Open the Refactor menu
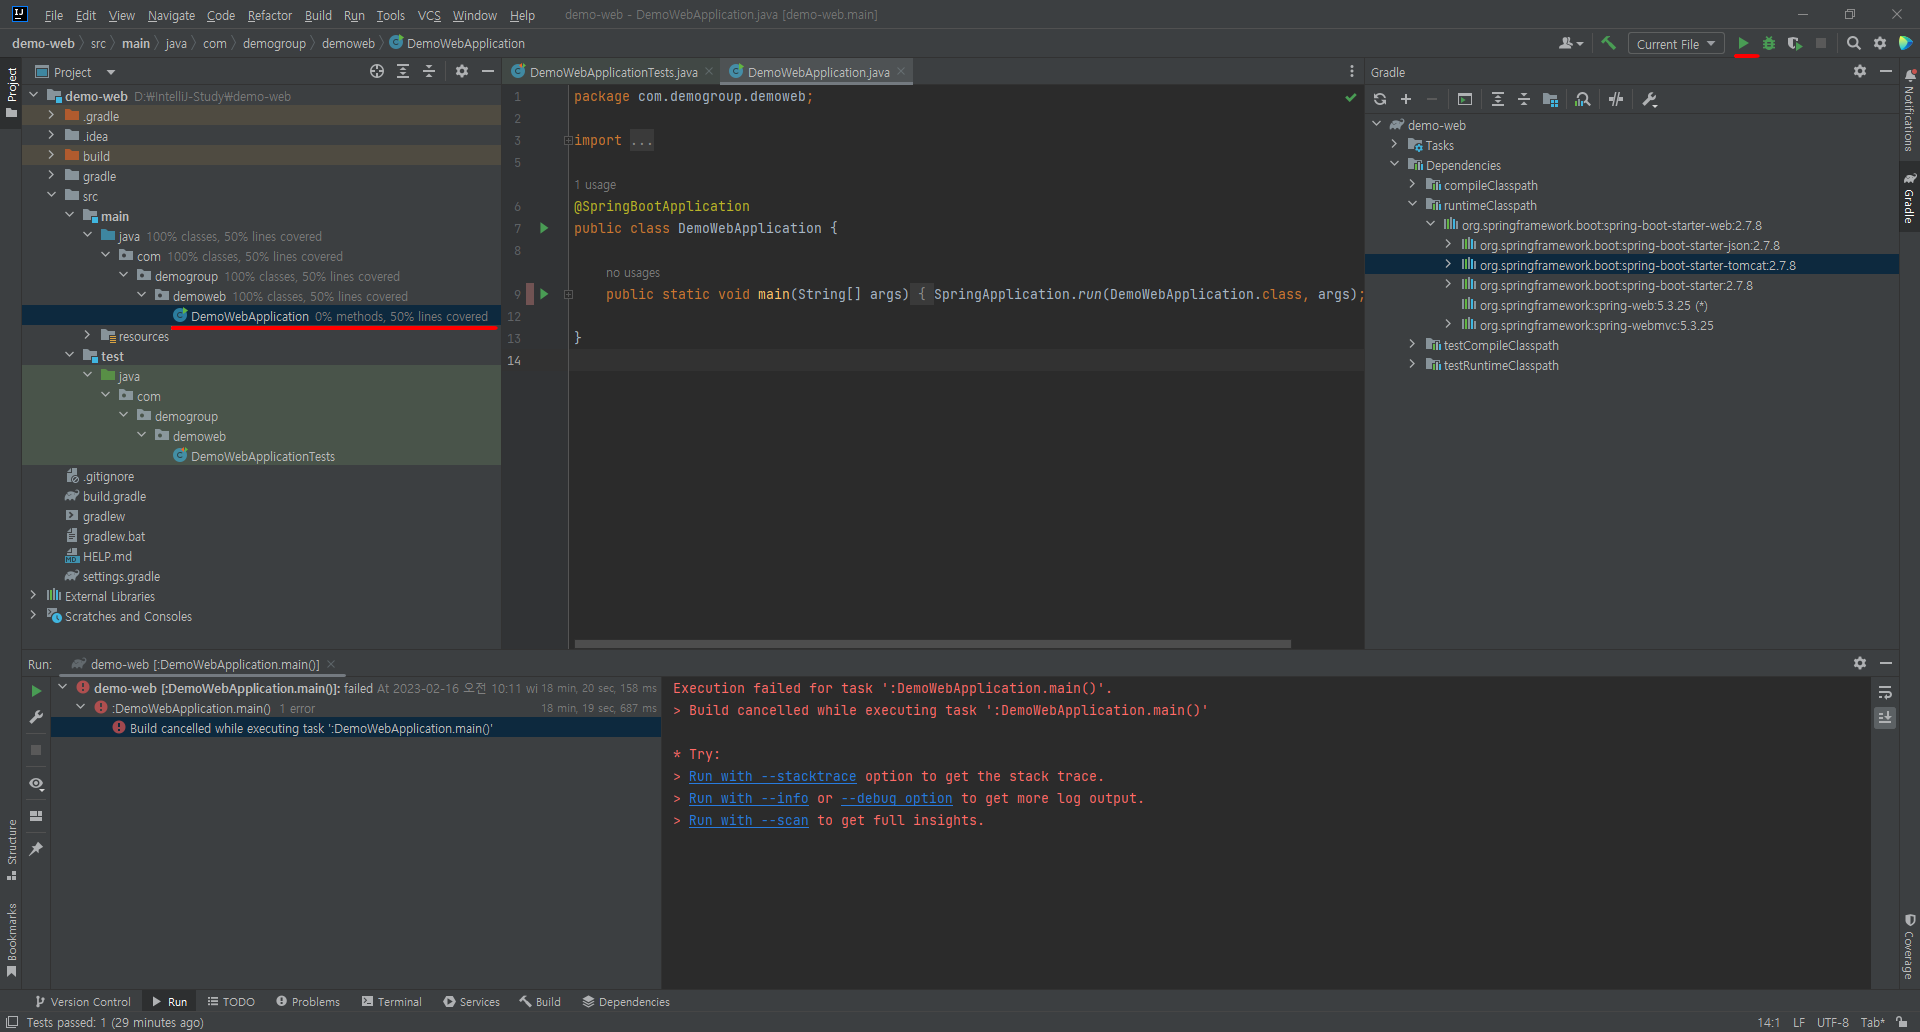 269,15
